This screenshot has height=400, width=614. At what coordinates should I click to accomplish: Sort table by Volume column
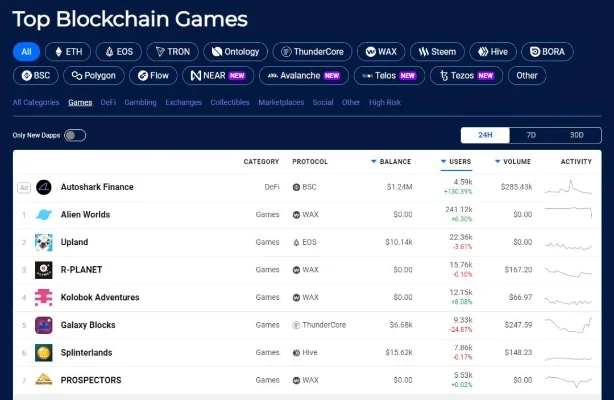(x=513, y=162)
